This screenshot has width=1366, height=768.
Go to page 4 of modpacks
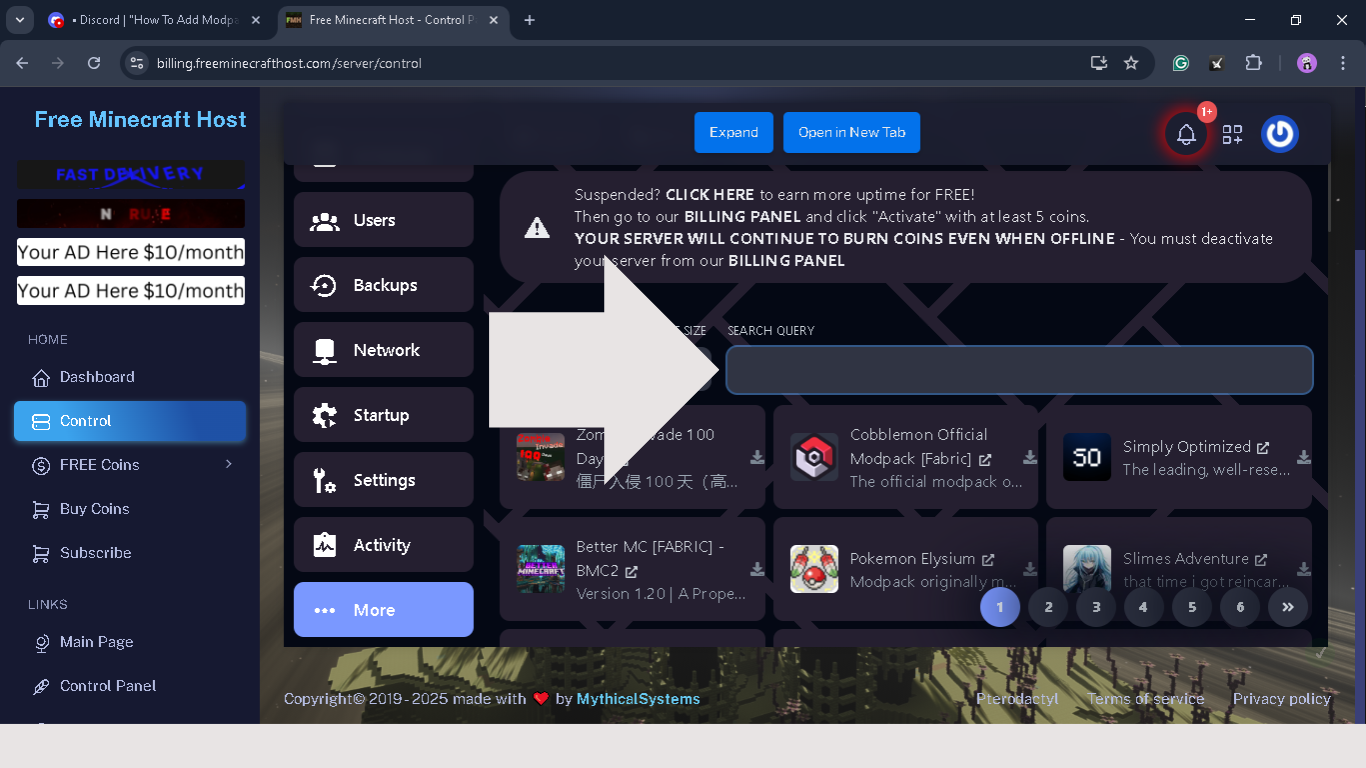tap(1143, 607)
